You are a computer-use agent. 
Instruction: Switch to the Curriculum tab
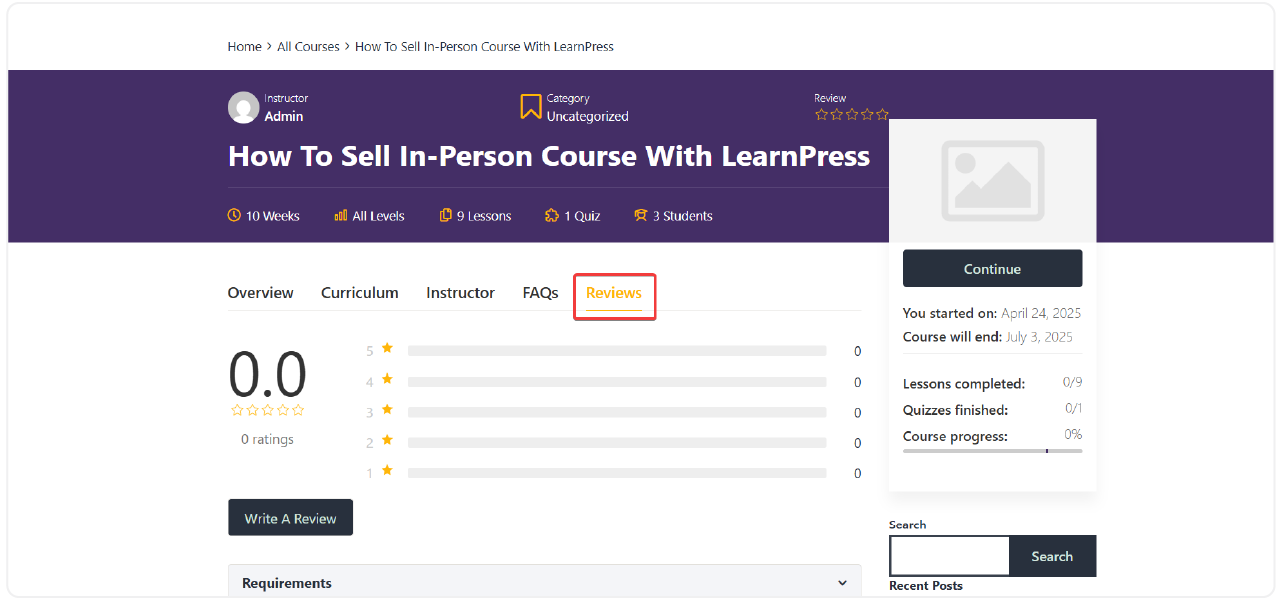[359, 292]
